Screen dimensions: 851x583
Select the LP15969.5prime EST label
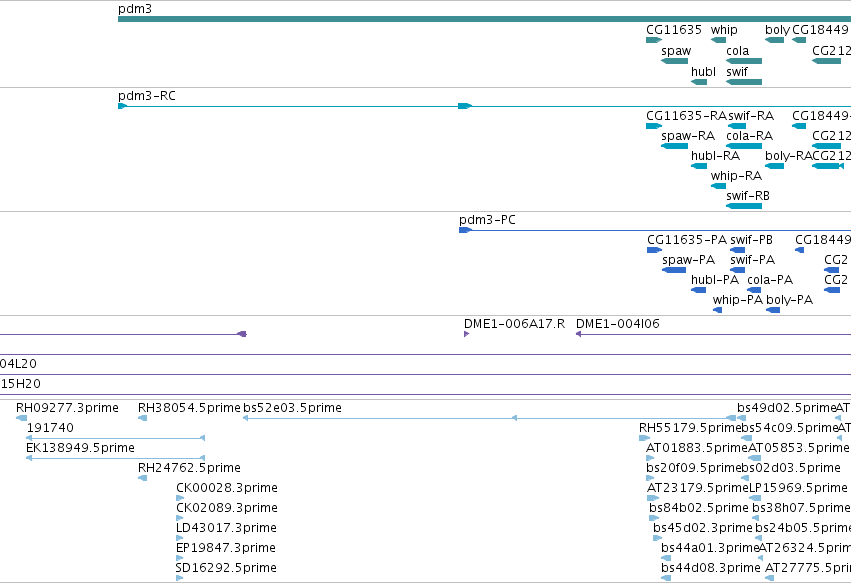[798, 488]
